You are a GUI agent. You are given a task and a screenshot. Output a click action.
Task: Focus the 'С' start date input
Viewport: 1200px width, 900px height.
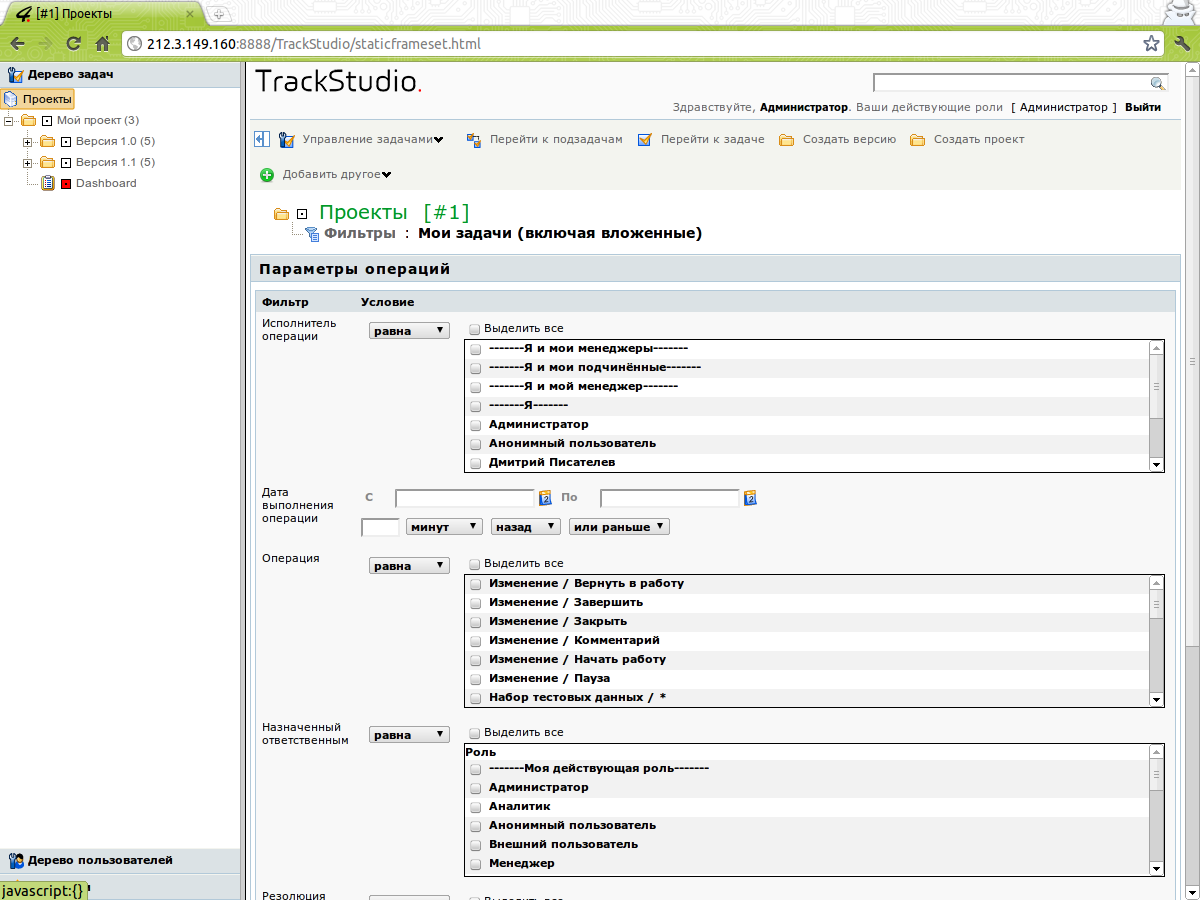pyautogui.click(x=465, y=498)
